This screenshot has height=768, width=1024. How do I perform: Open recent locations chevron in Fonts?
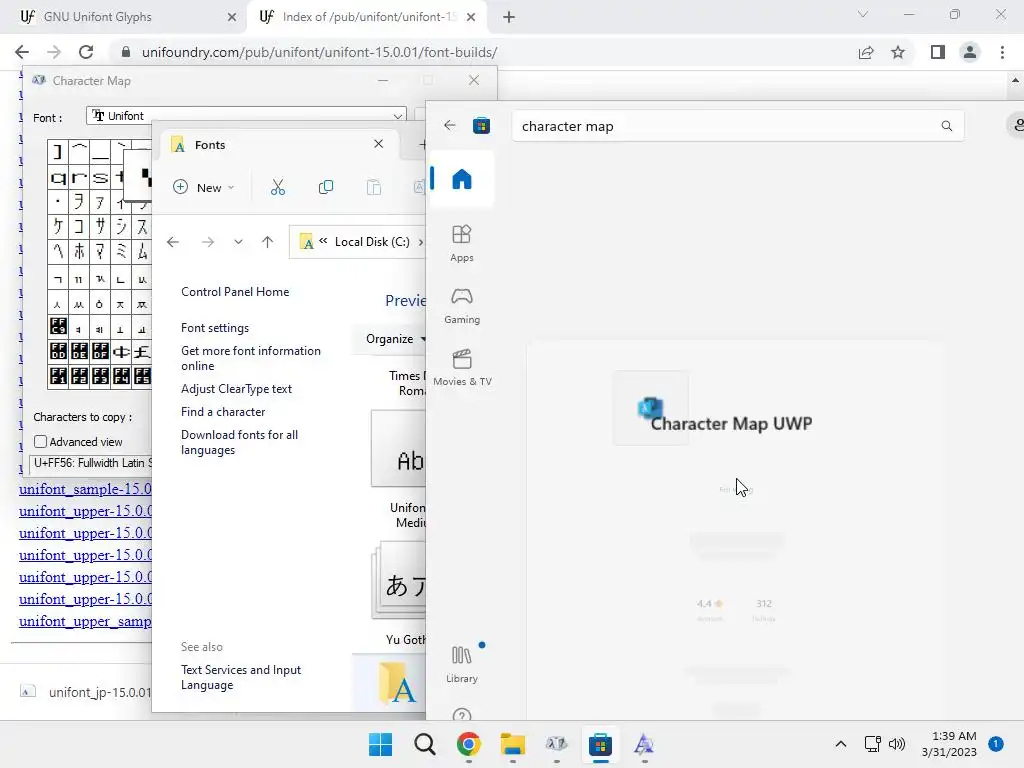coord(238,242)
